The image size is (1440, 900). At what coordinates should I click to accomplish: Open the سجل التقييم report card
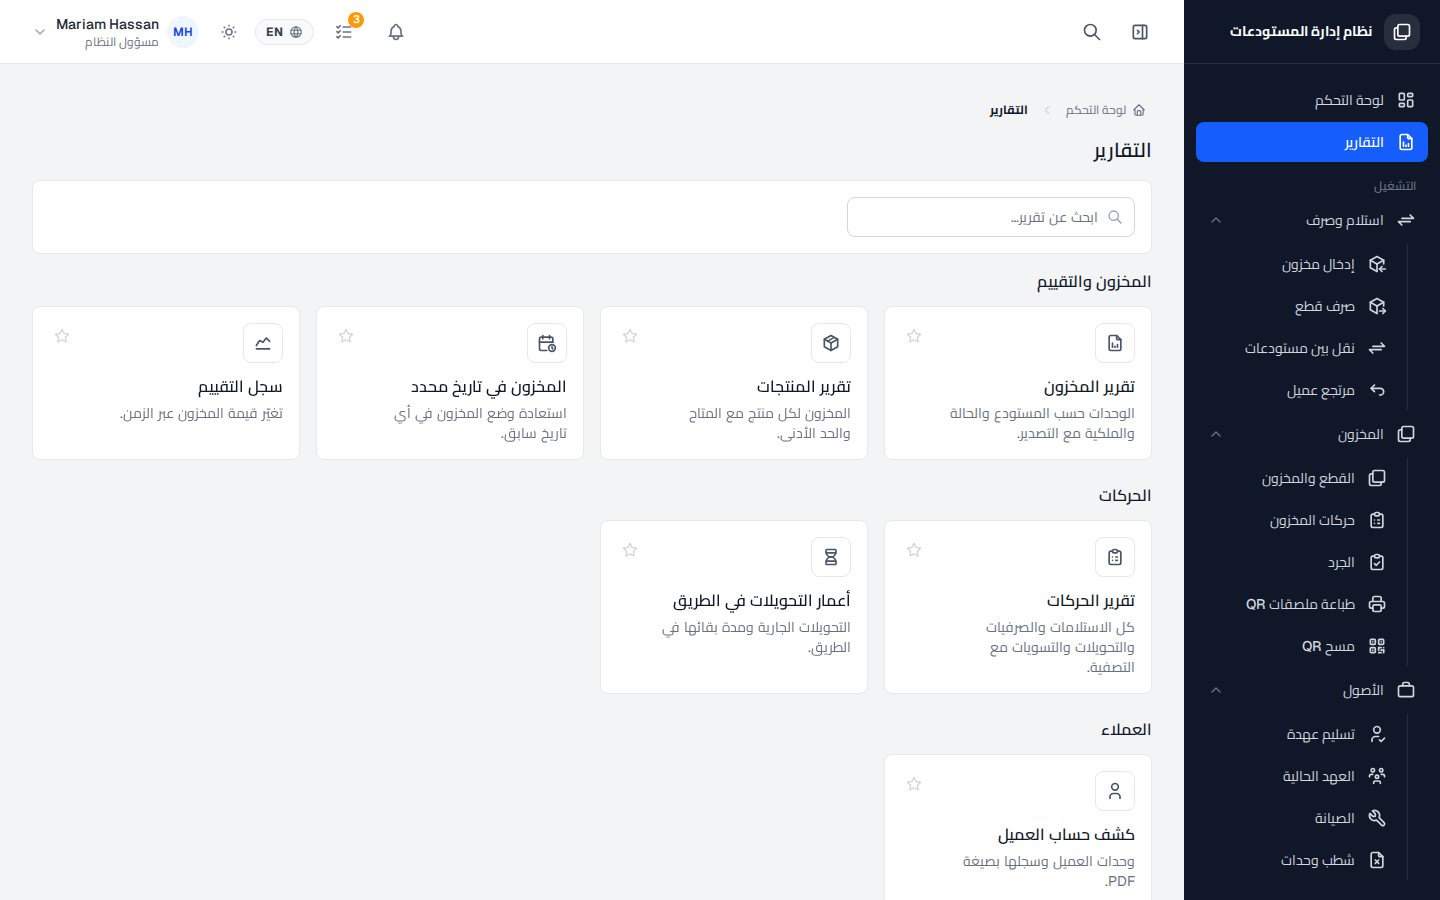[166, 383]
